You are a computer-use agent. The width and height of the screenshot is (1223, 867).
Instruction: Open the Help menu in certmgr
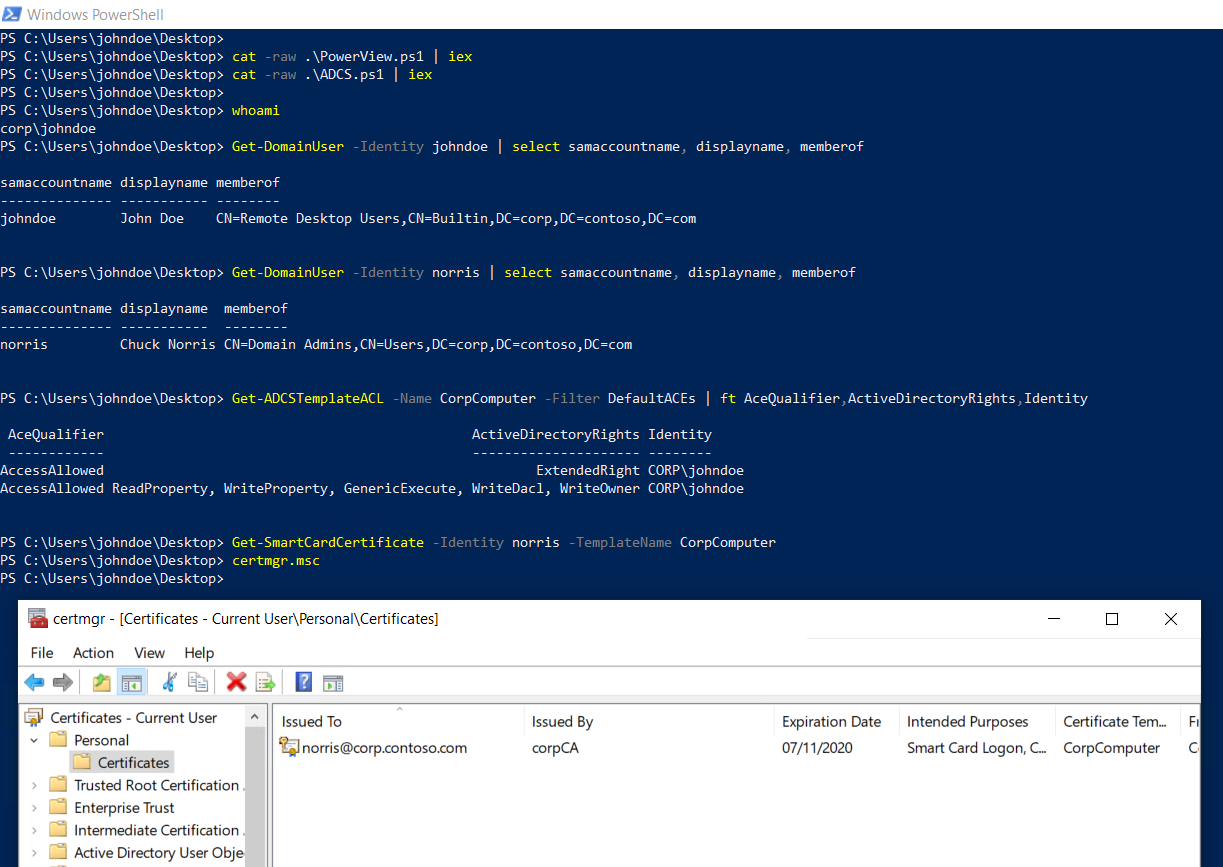coord(199,652)
